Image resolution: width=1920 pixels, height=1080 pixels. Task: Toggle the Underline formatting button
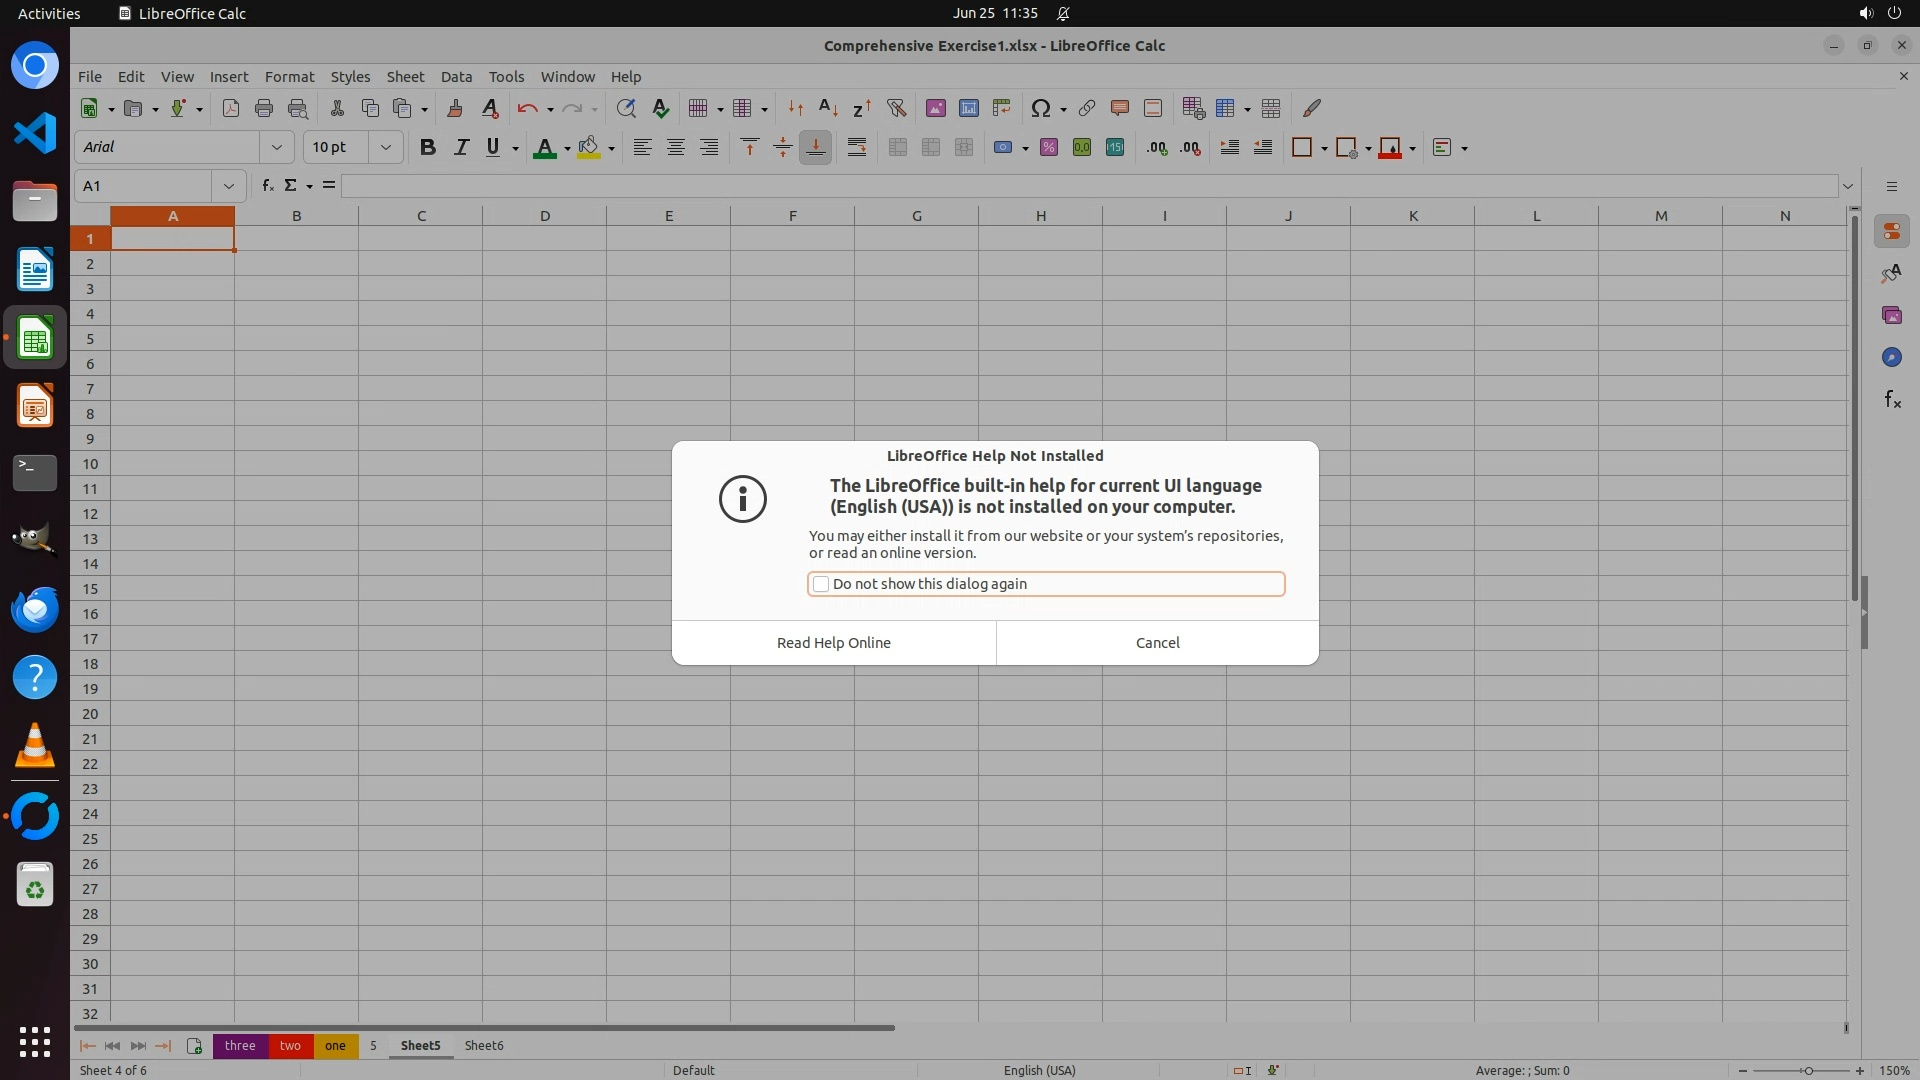click(x=493, y=147)
